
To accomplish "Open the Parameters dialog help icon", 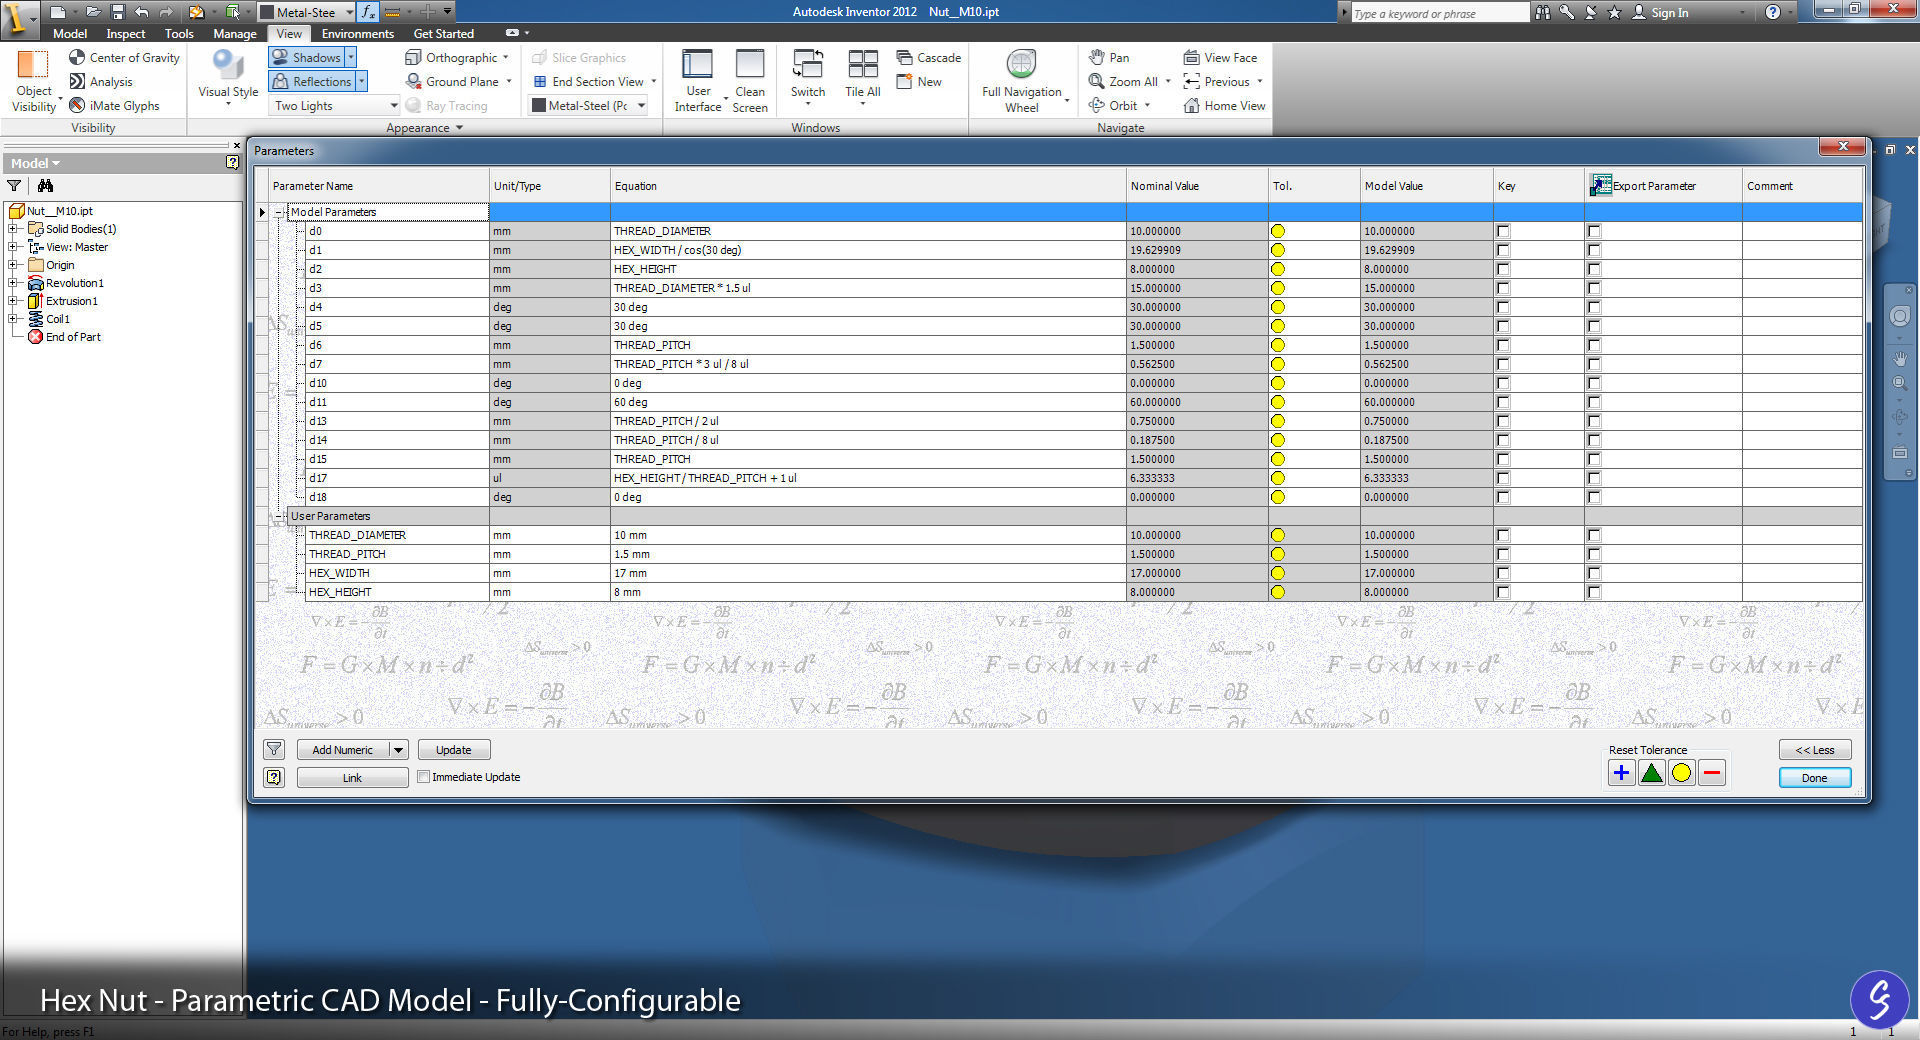I will [274, 777].
